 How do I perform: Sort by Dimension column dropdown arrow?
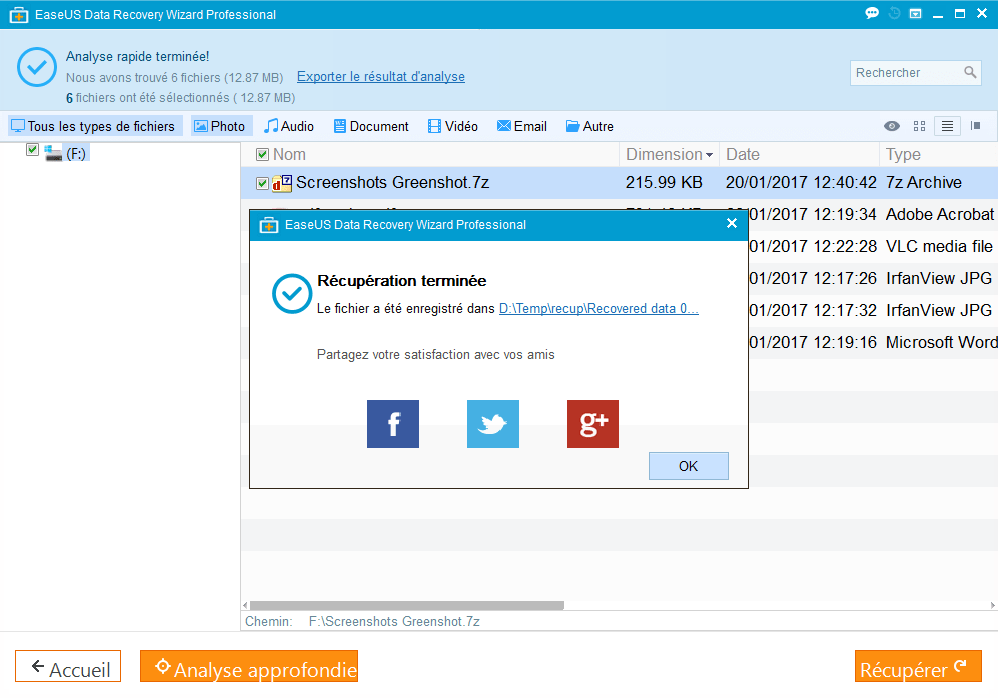[x=709, y=155]
